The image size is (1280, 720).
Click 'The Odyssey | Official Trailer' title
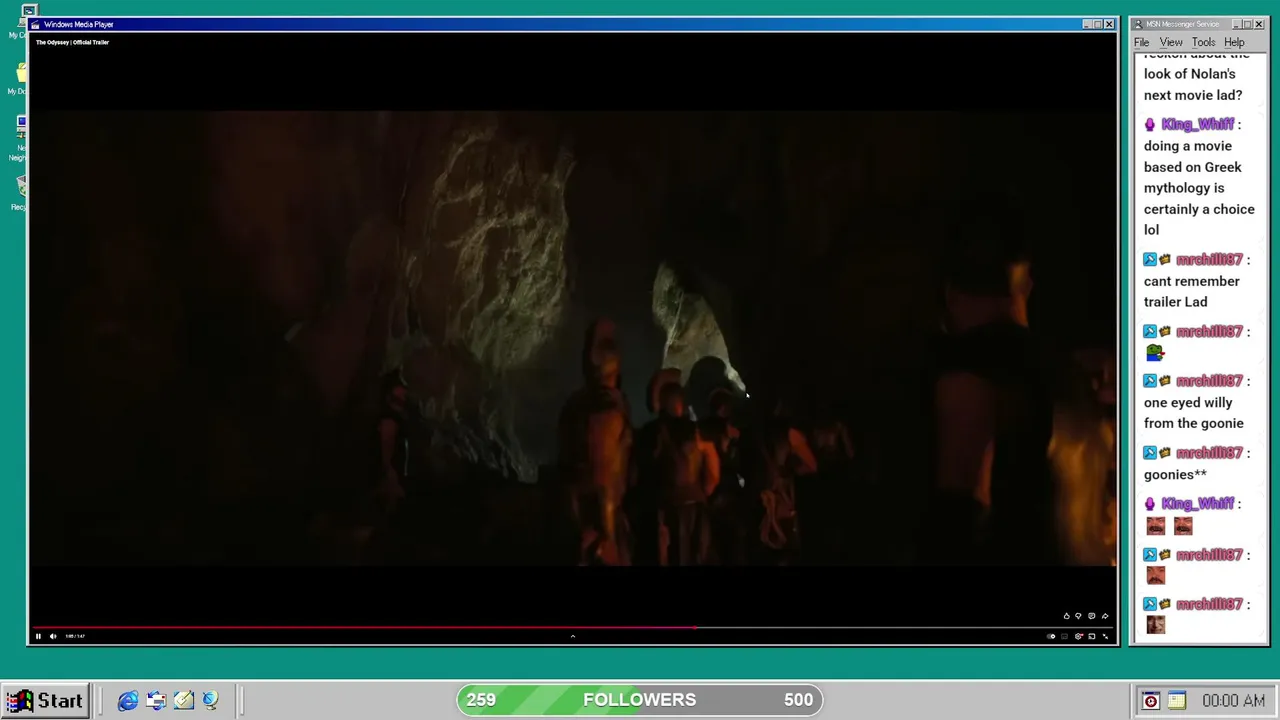pos(72,42)
